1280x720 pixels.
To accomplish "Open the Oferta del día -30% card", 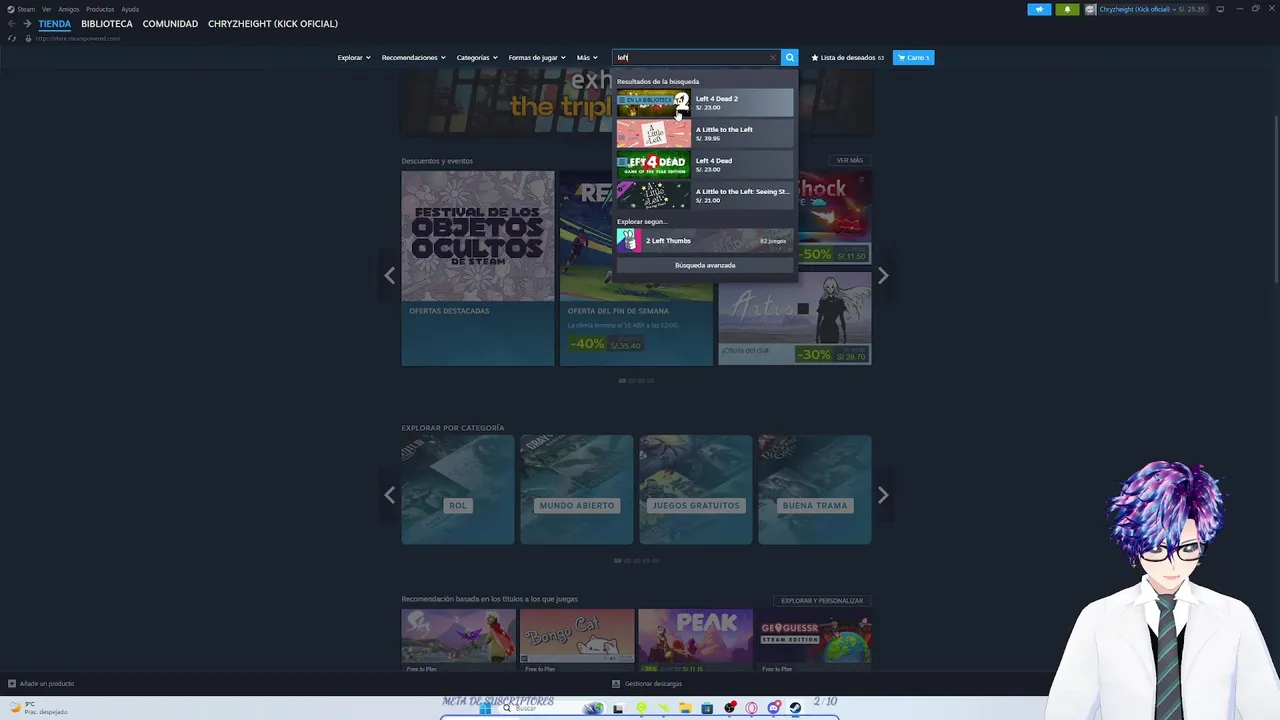I will [795, 319].
